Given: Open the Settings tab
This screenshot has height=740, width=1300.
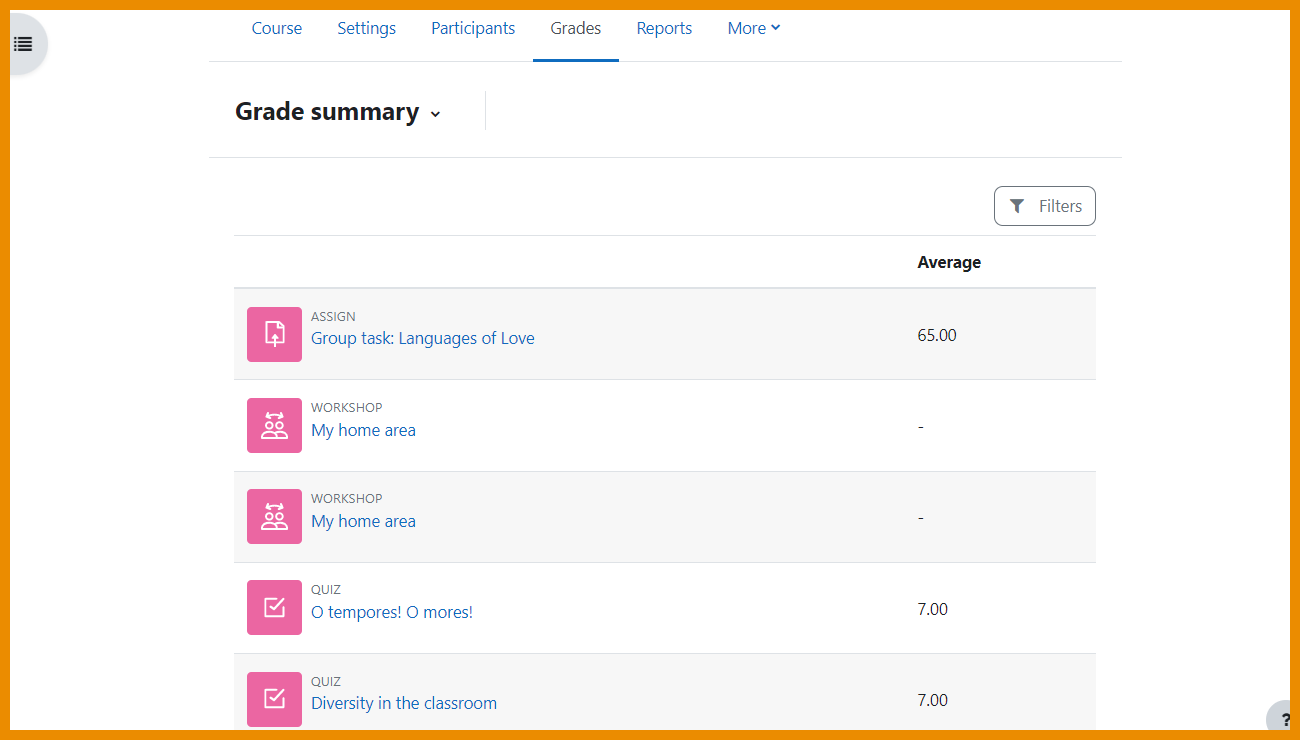Looking at the screenshot, I should (x=366, y=28).
